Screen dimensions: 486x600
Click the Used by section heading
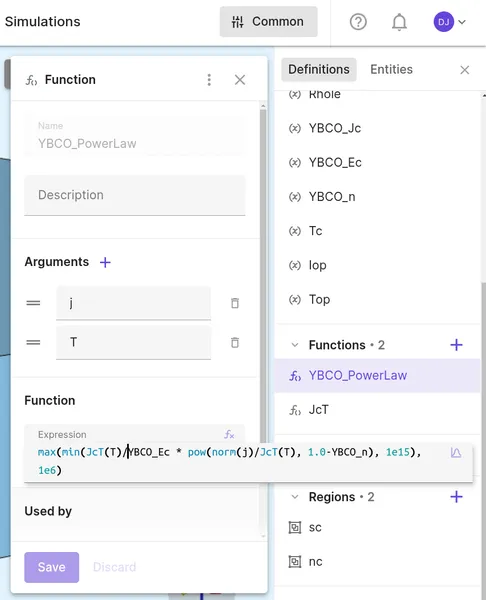point(48,511)
